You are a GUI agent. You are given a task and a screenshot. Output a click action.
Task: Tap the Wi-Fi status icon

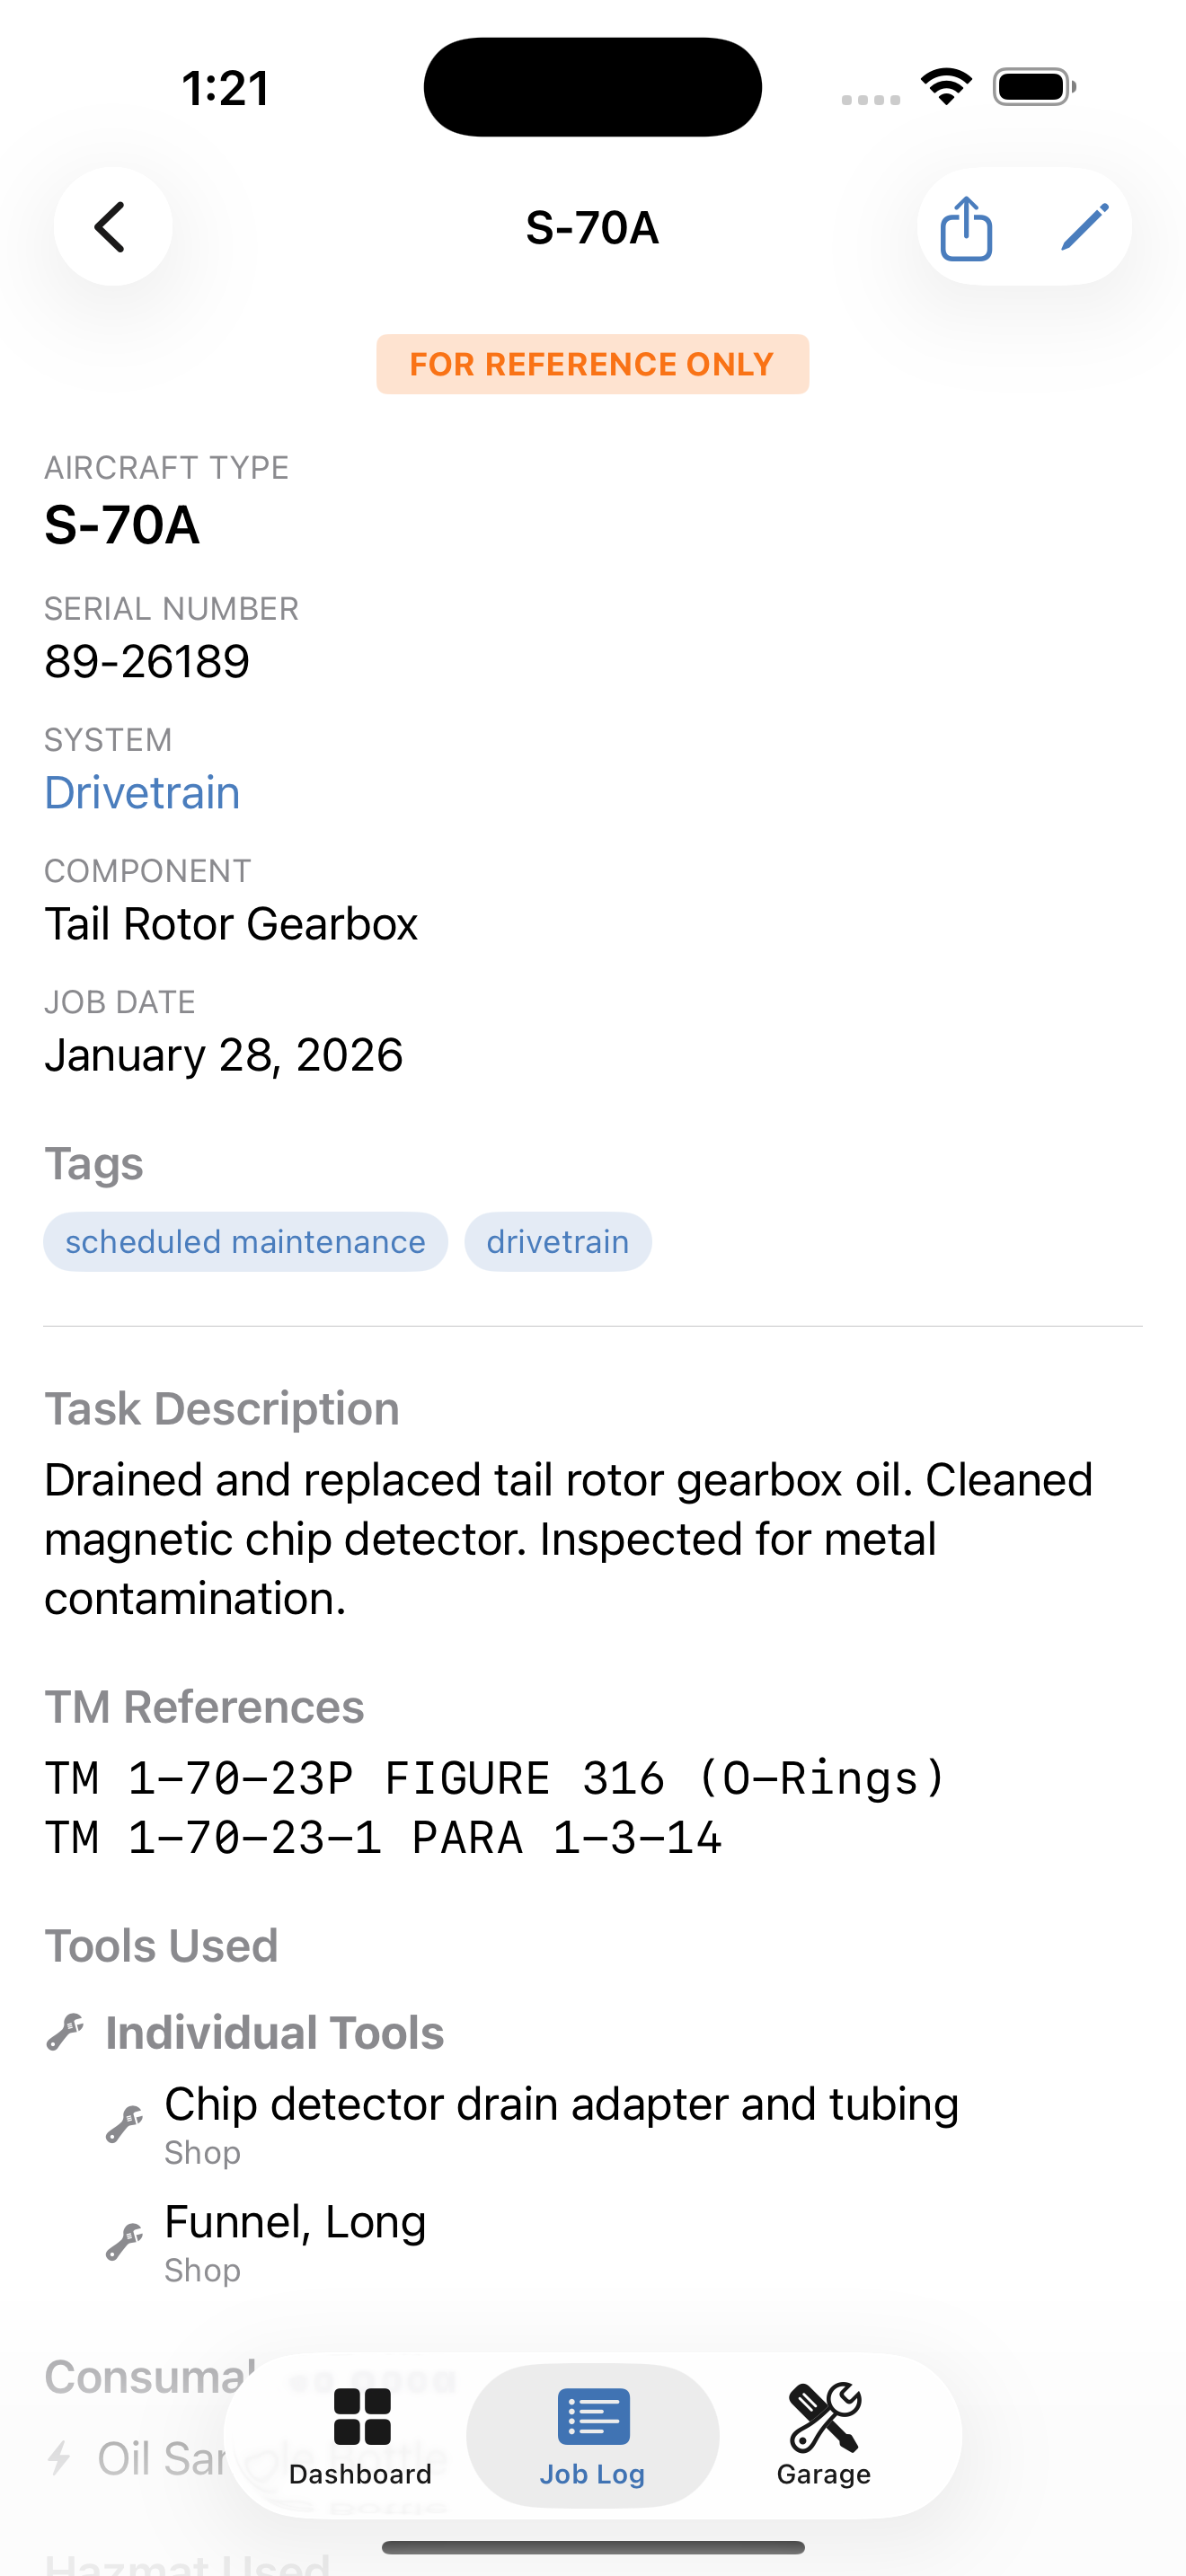(x=947, y=87)
